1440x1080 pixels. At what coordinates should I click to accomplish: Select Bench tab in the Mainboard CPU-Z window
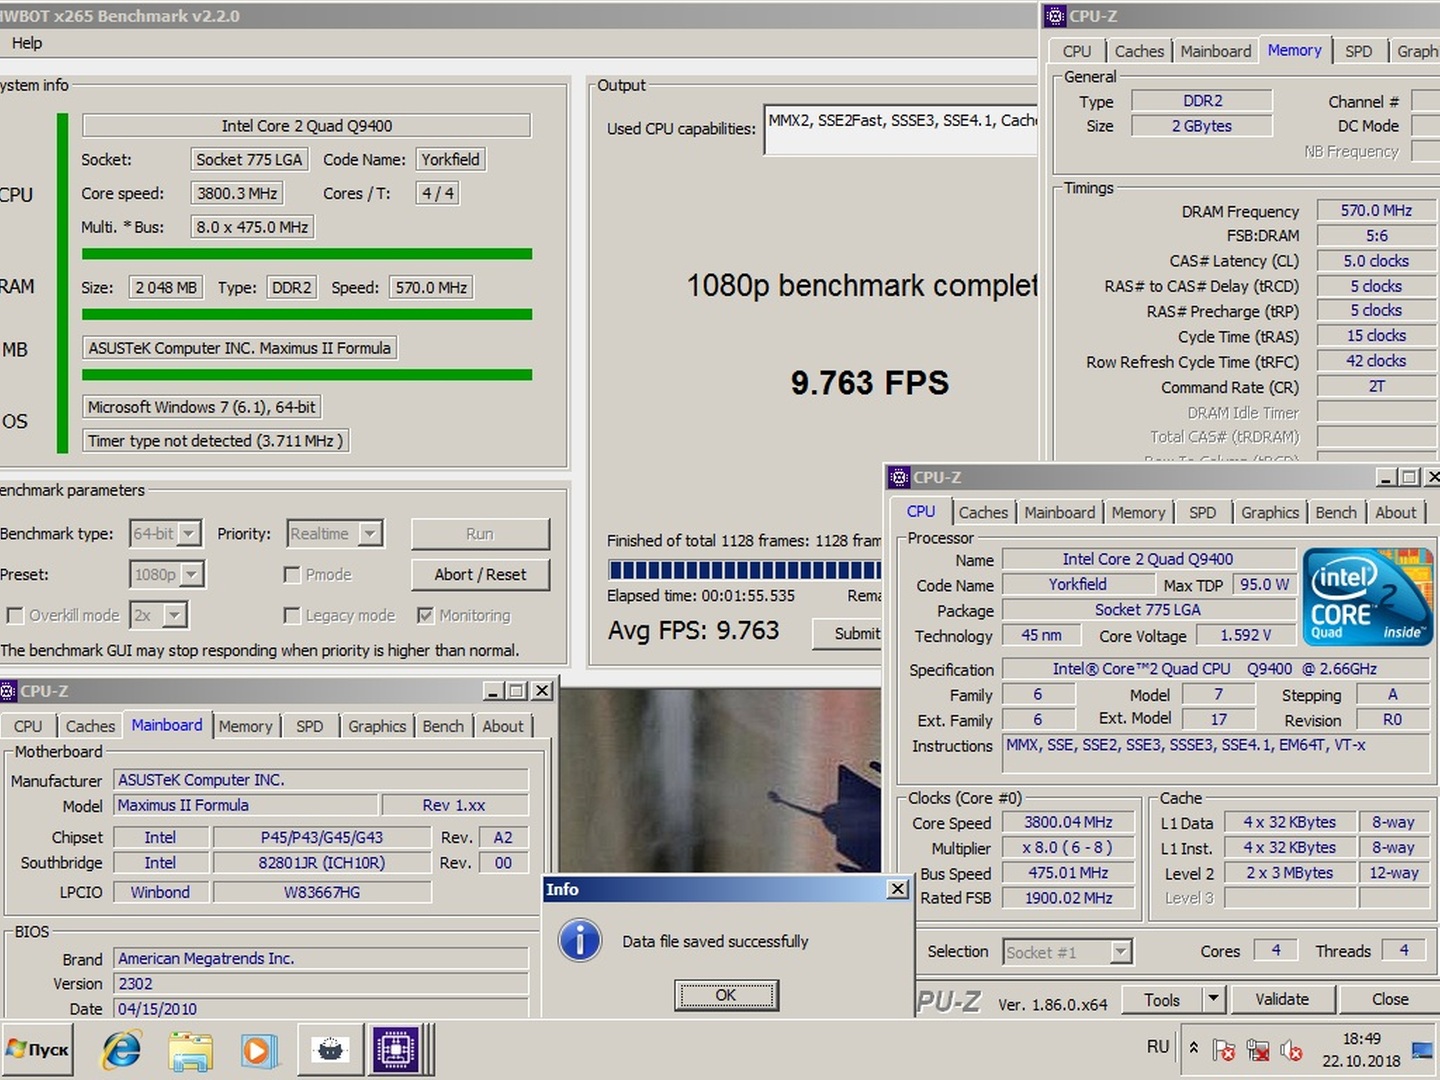click(443, 726)
